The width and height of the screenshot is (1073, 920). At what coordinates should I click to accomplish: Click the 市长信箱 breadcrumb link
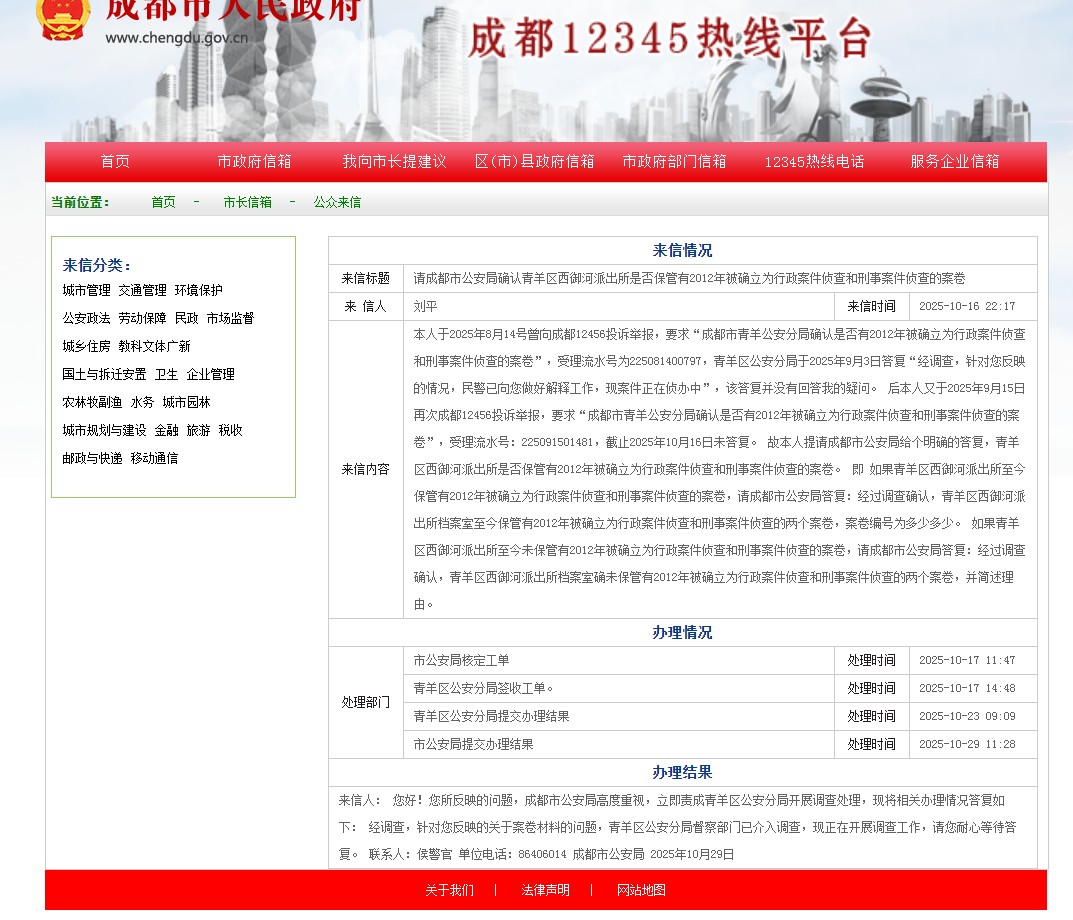(x=248, y=202)
